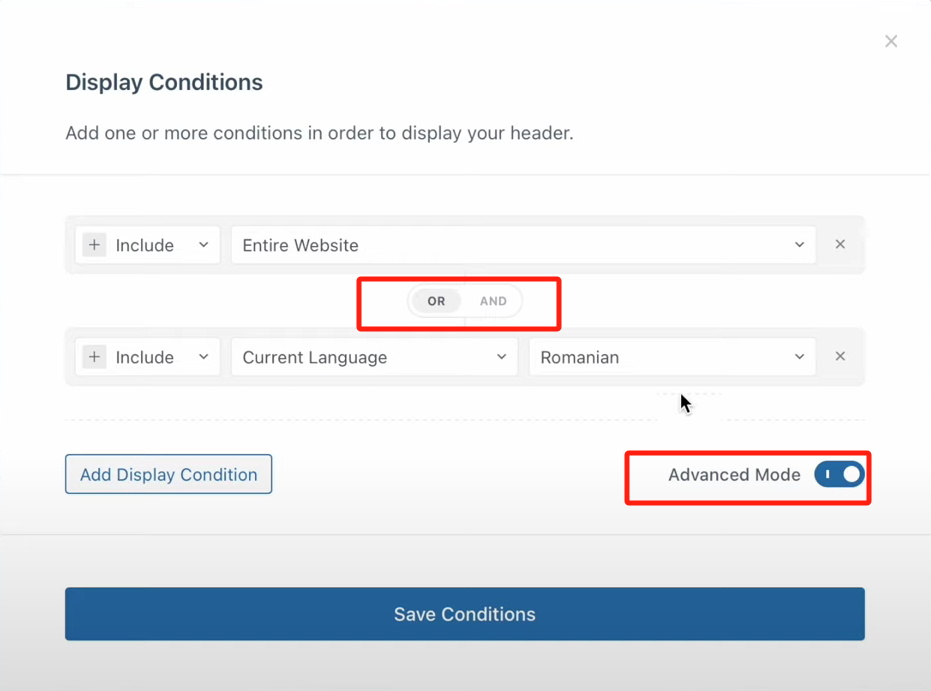Click chevron arrow of Entire Website dropdown
The image size is (931, 691).
[799, 245]
